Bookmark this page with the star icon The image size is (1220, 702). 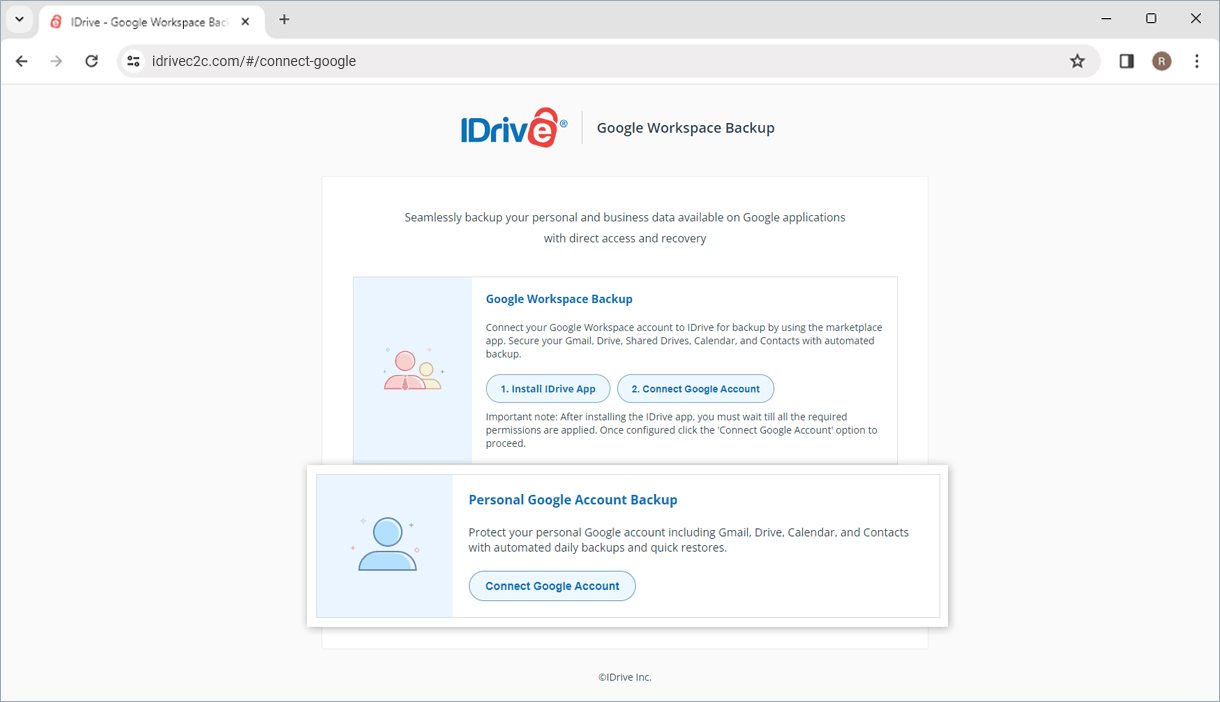point(1077,61)
